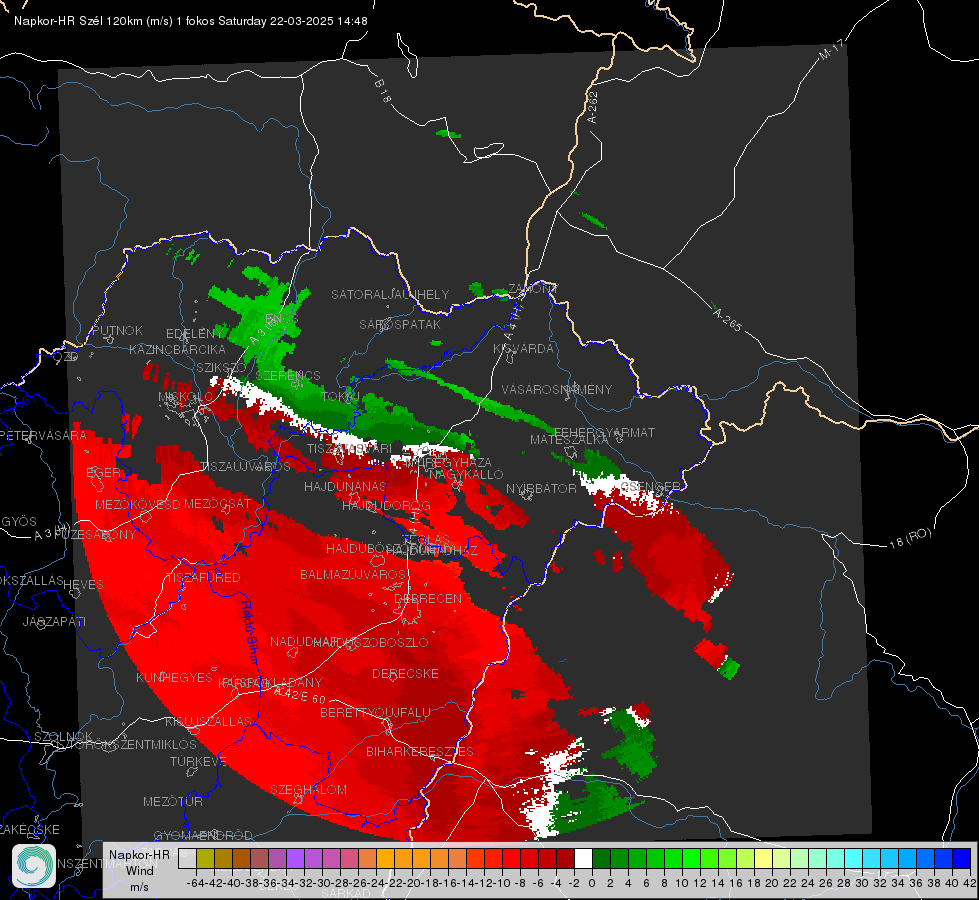Pick the white legend swatch between -2 and 0
Viewport: 979px width, 900px height.
point(583,858)
